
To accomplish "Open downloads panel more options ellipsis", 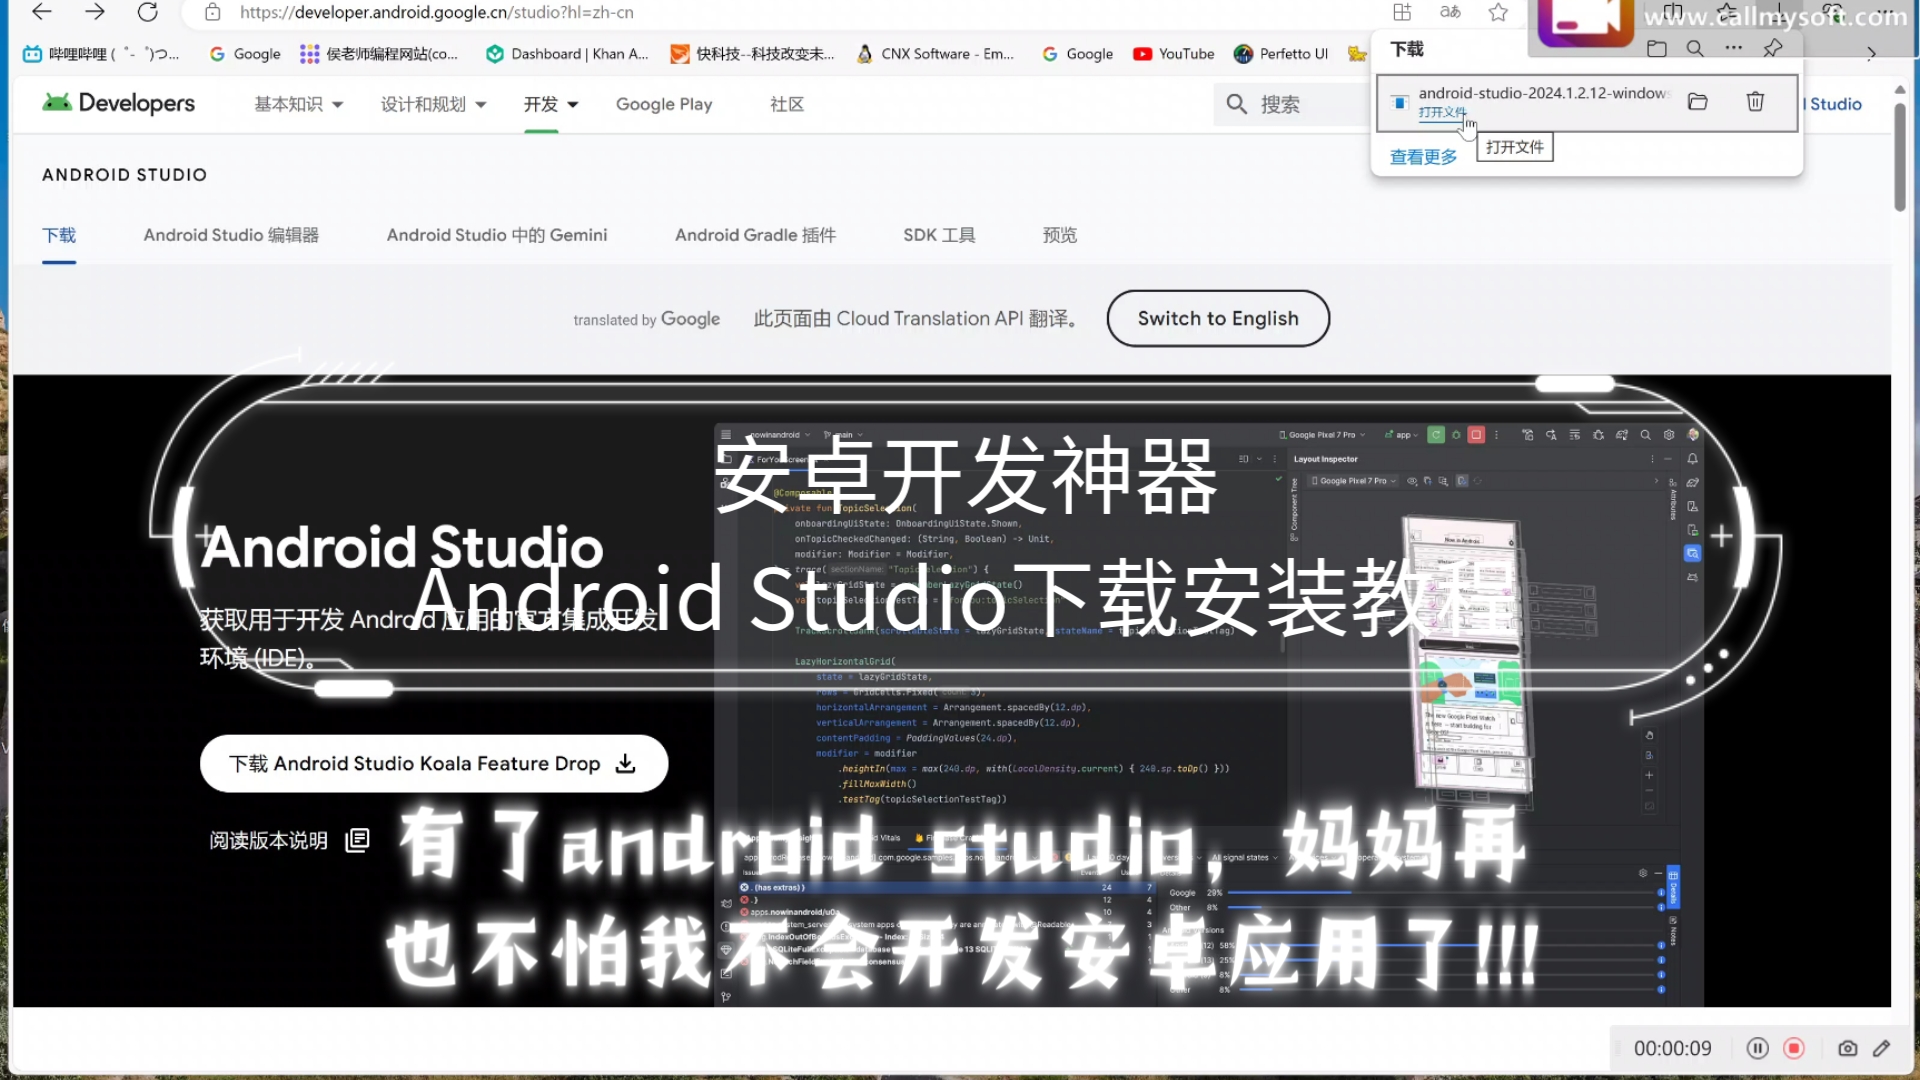I will coord(1734,48).
